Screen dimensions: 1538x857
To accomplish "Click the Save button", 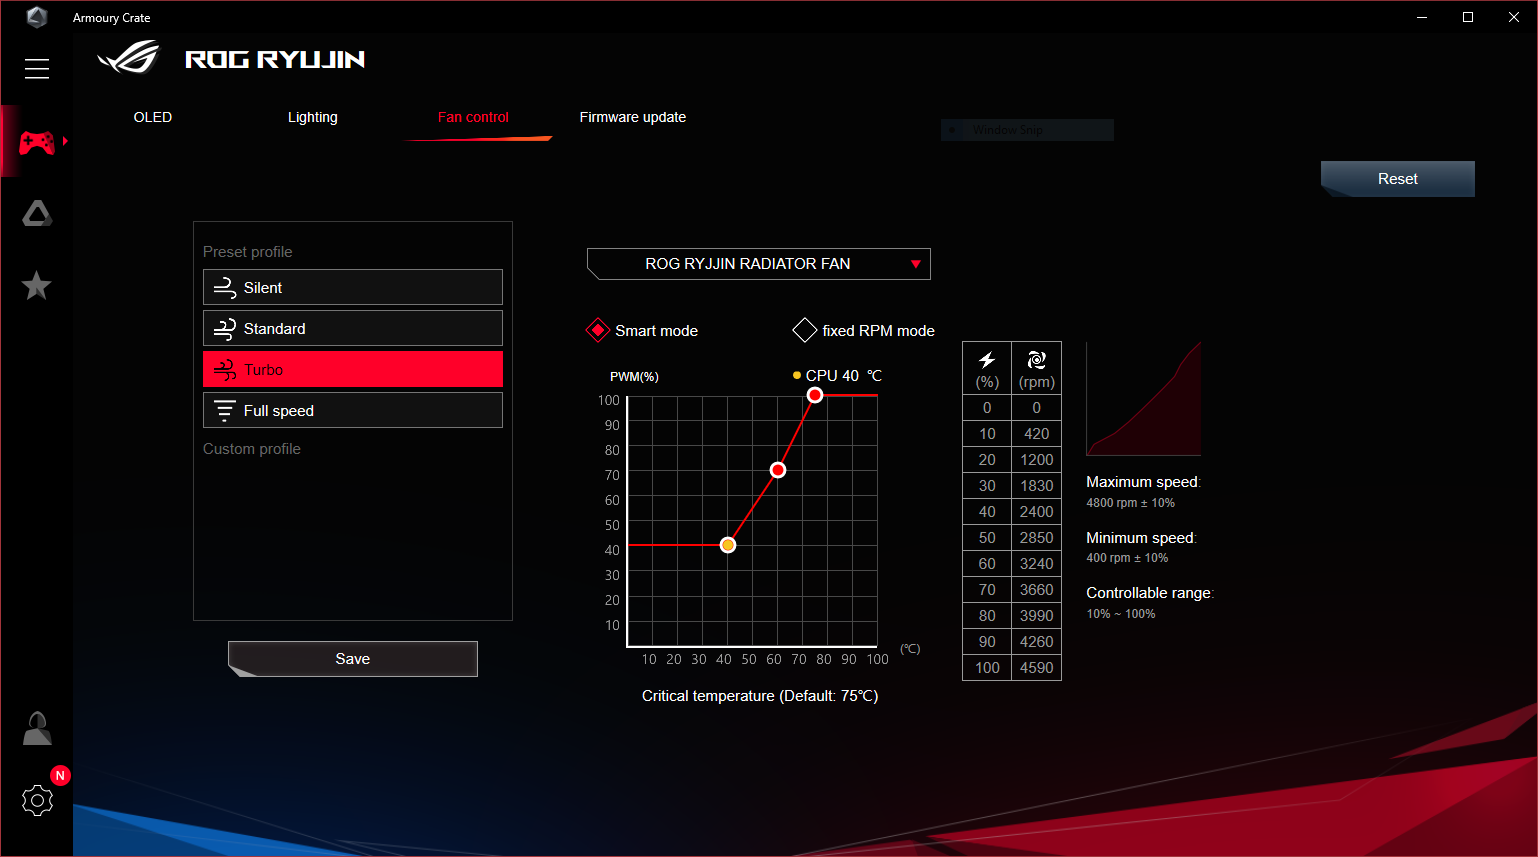I will click(x=353, y=659).
